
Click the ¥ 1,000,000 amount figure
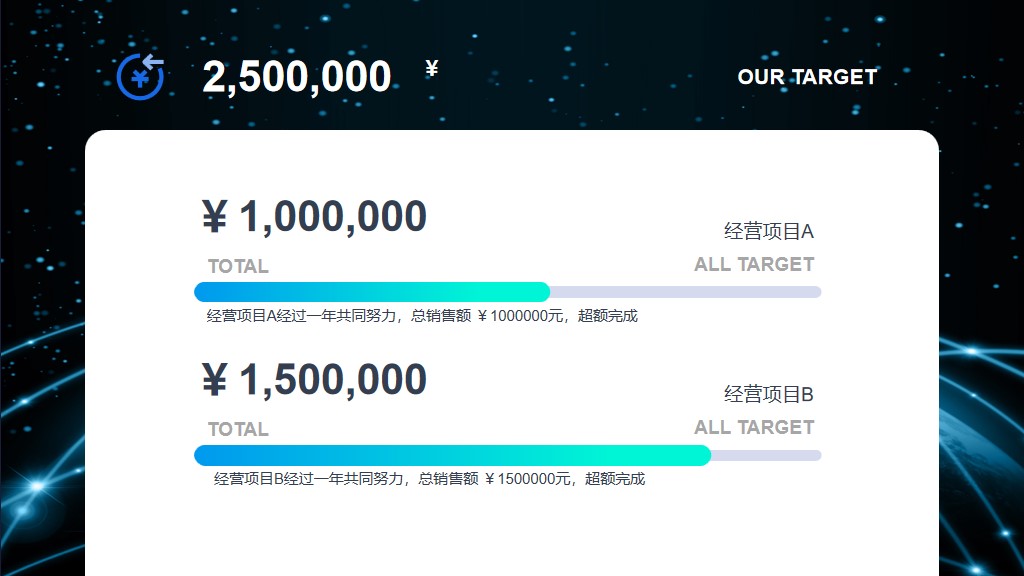(x=314, y=216)
